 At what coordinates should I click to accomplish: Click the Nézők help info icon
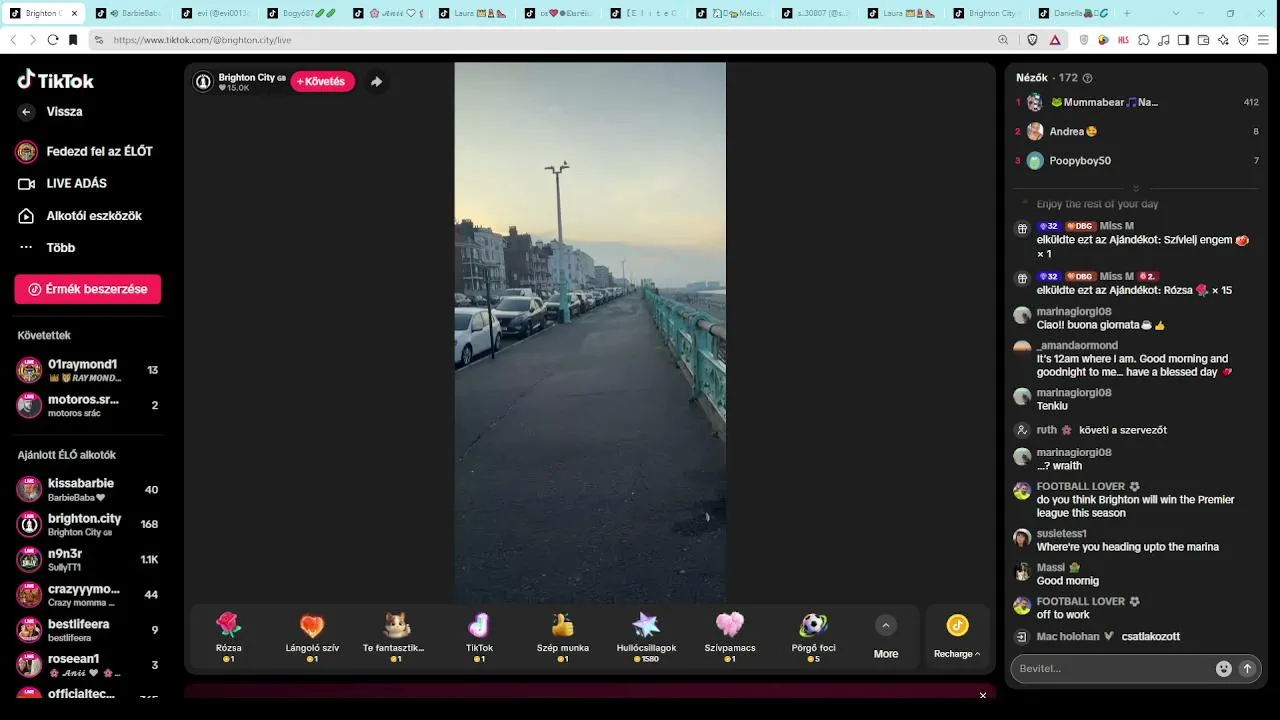click(1088, 78)
